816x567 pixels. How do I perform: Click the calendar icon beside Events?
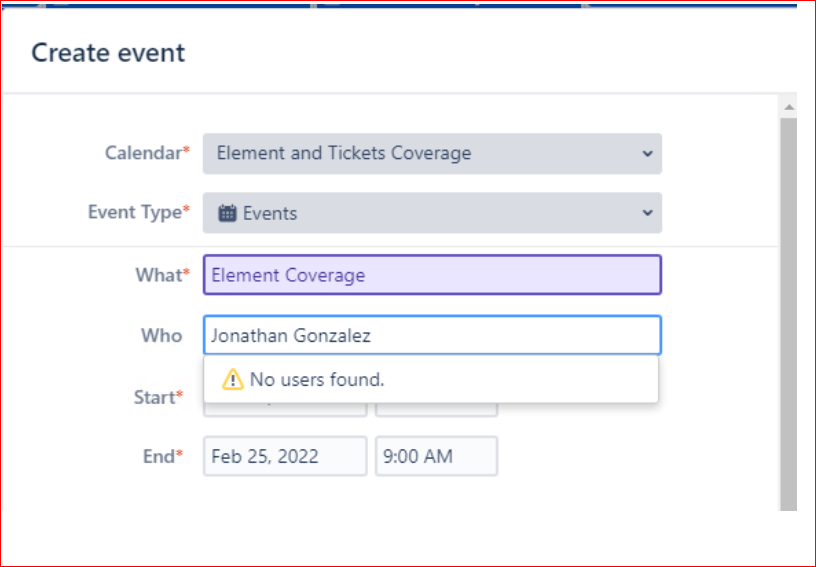point(227,213)
